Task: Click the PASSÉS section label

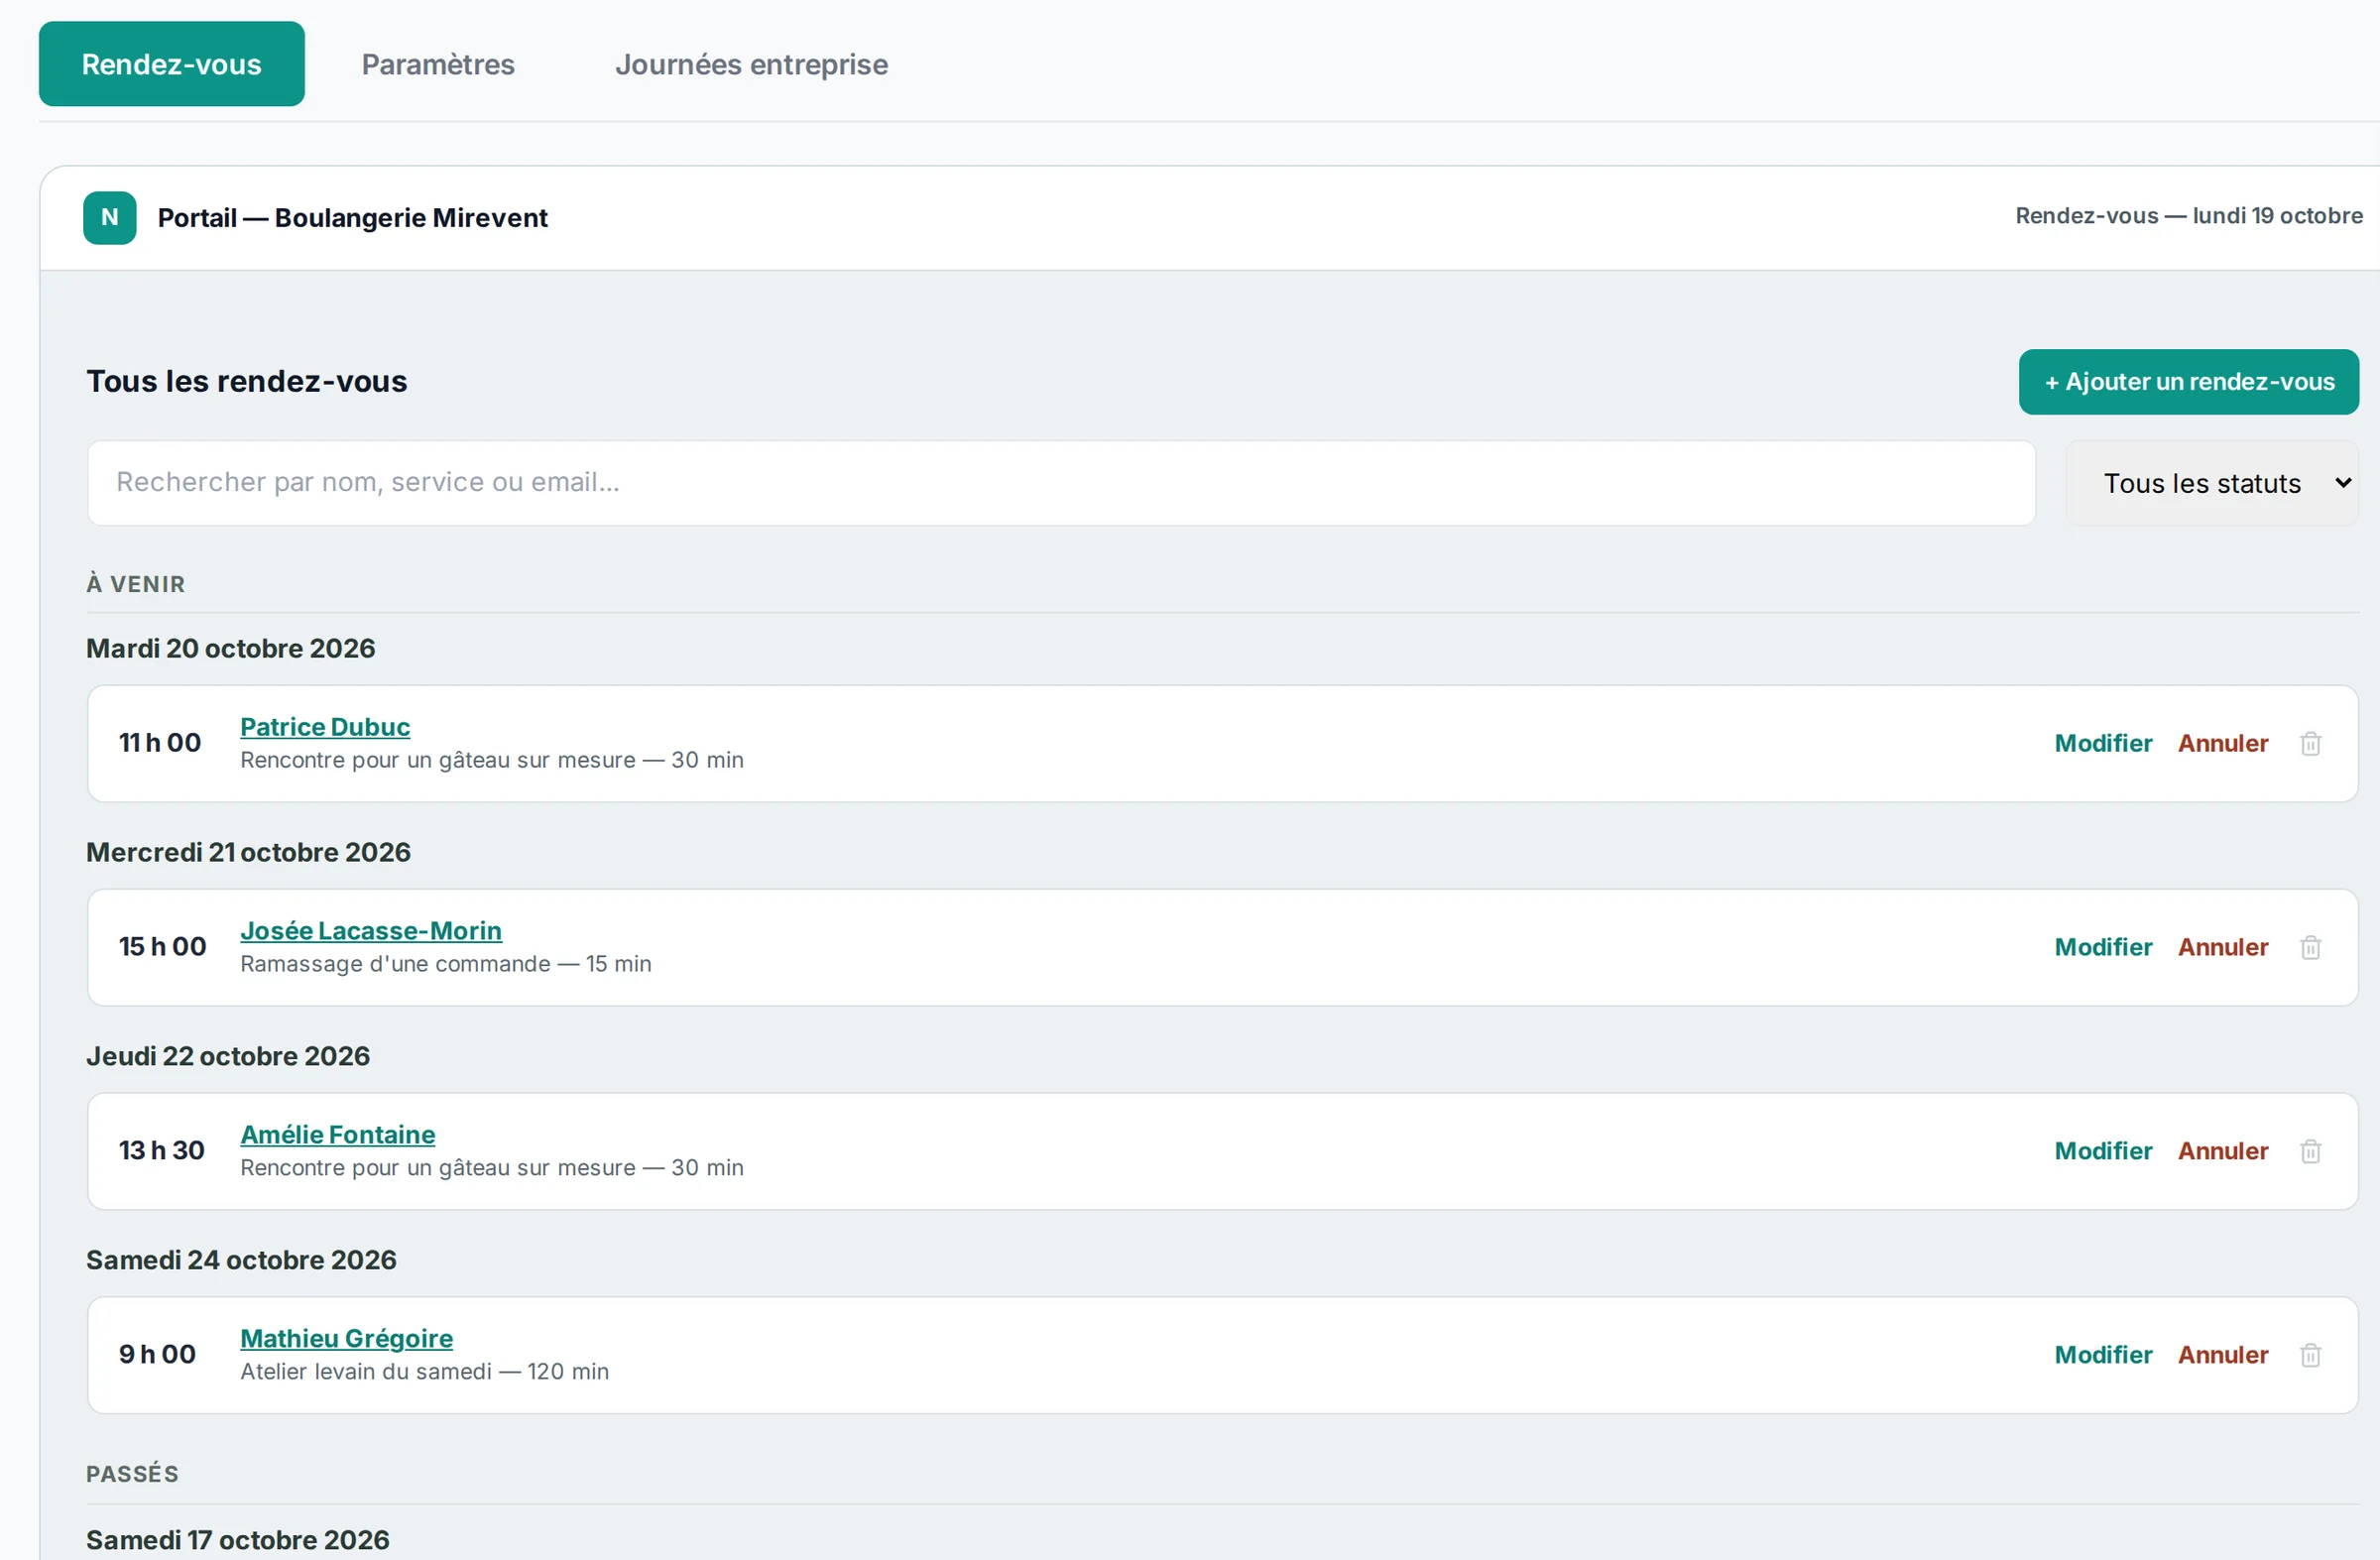Action: pyautogui.click(x=132, y=1474)
